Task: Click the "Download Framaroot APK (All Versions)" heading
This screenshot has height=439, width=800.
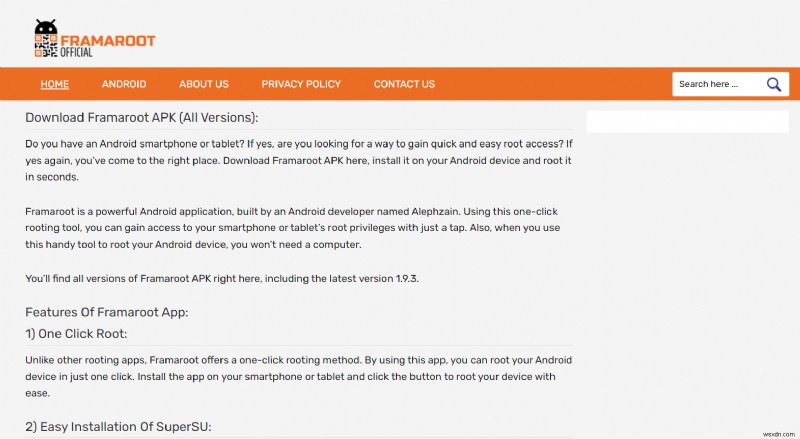Action: 141,117
